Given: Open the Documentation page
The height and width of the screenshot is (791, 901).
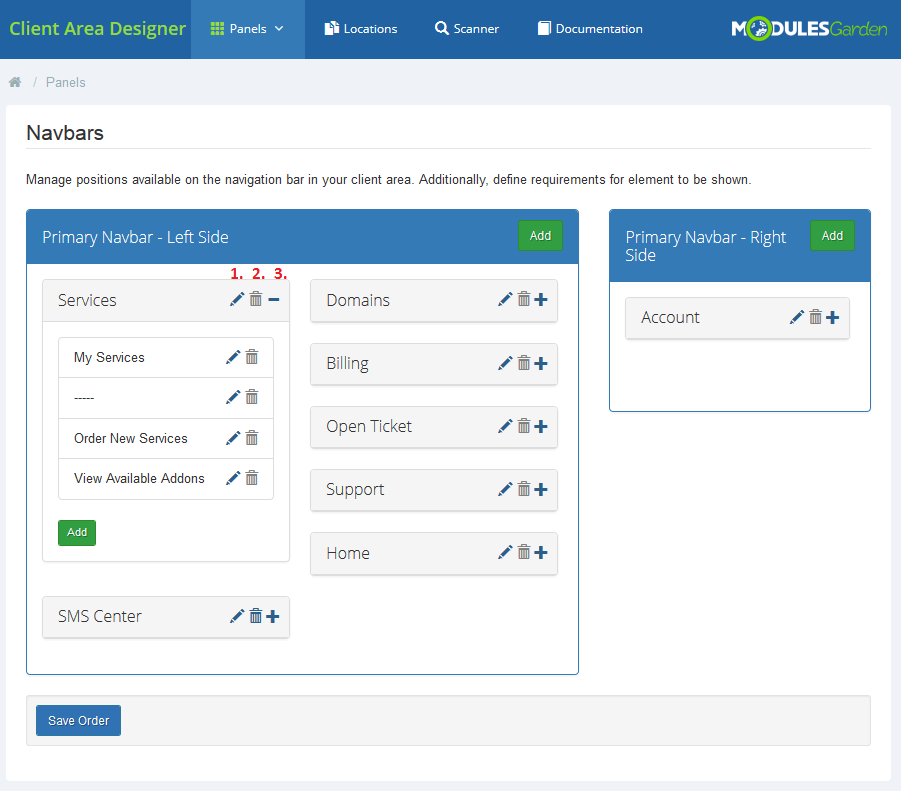Looking at the screenshot, I should (590, 29).
